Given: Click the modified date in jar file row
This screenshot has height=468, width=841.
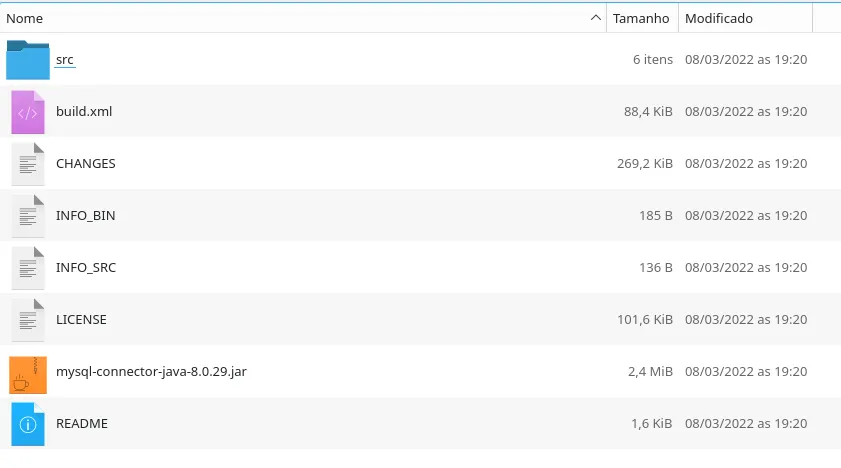Looking at the screenshot, I should tap(746, 372).
